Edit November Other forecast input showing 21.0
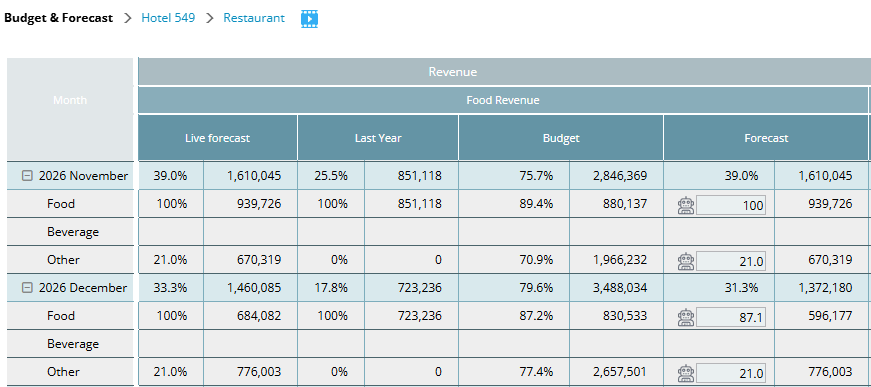 pos(730,261)
